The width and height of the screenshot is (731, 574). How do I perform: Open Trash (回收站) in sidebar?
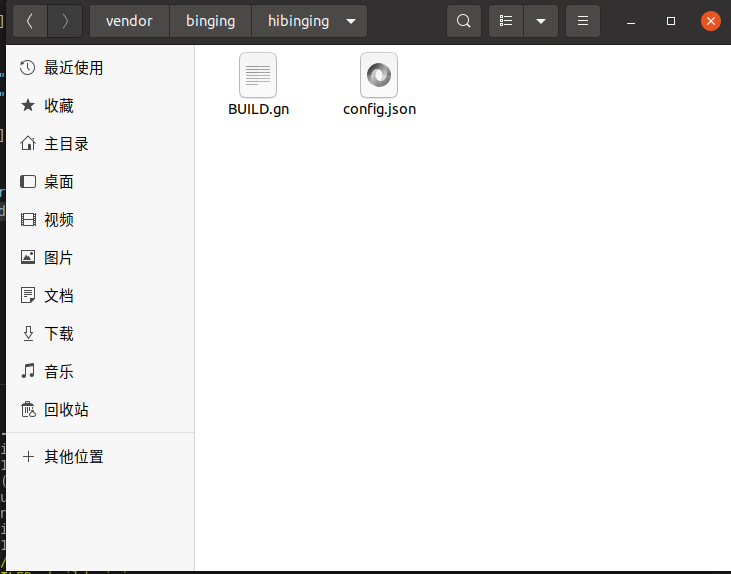(x=66, y=410)
